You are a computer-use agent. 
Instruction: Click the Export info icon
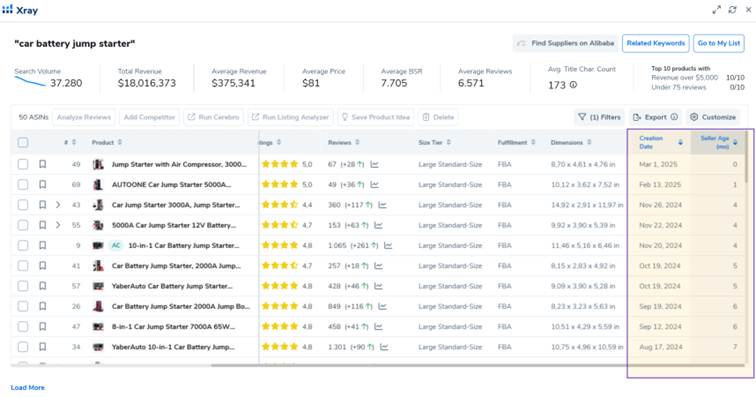tap(674, 117)
